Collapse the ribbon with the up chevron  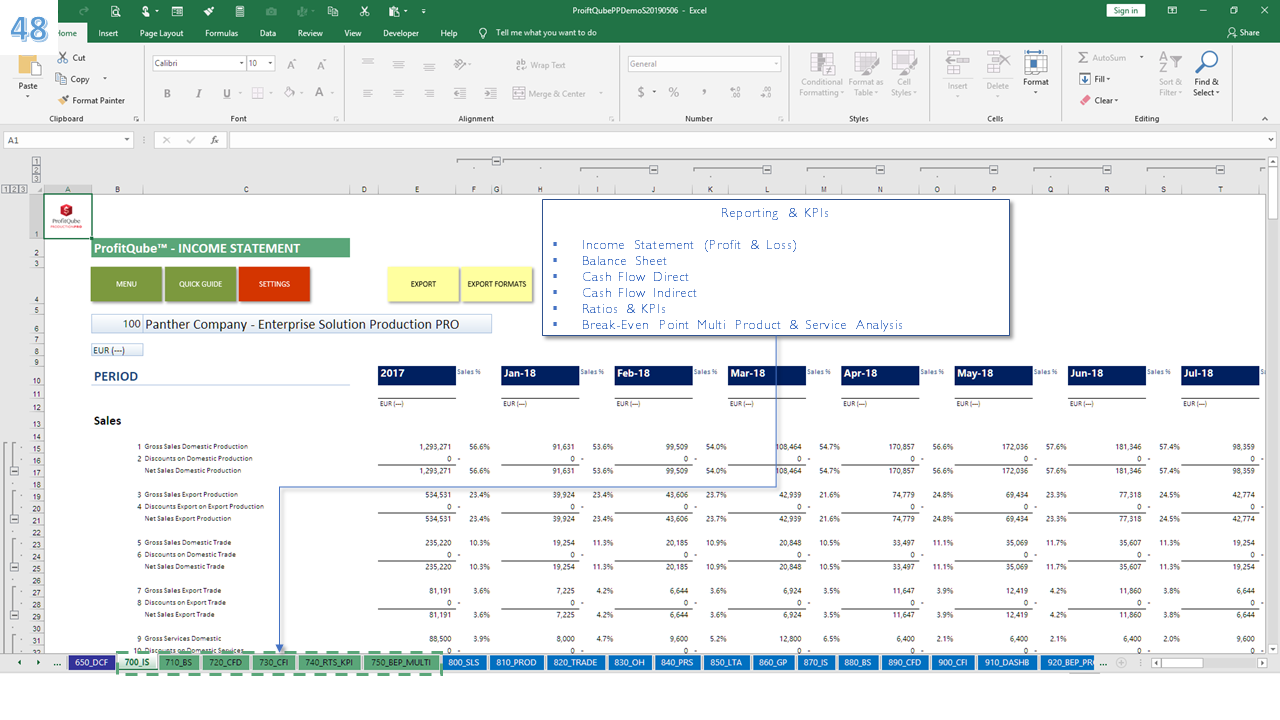coord(1267,120)
